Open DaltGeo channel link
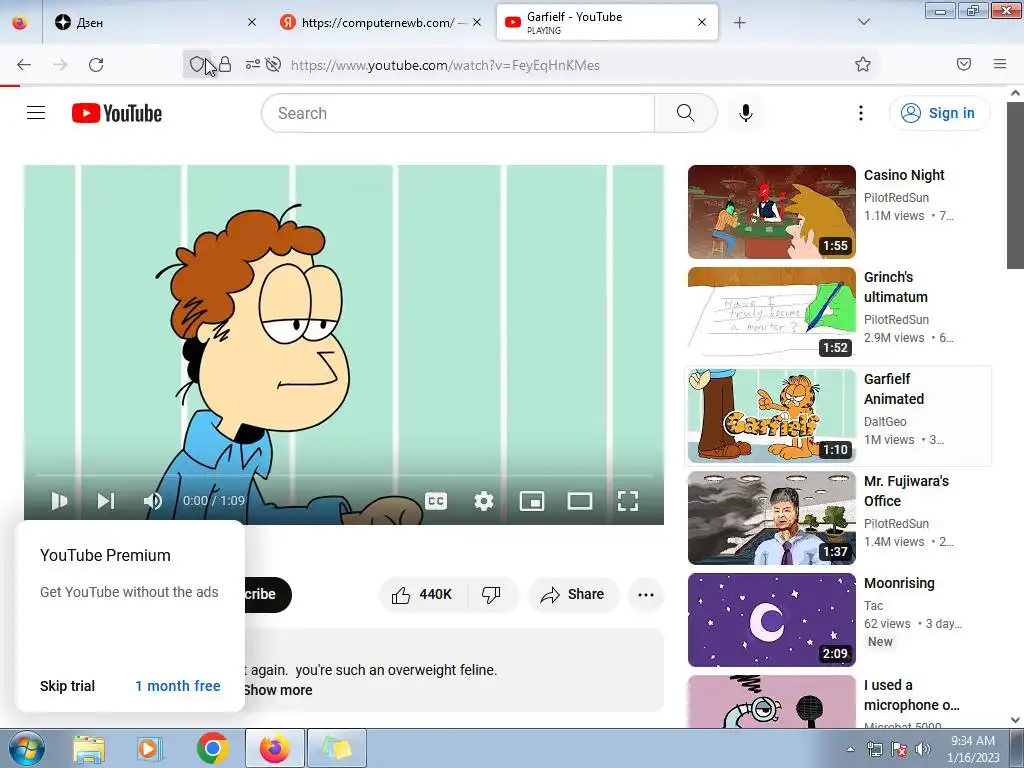The image size is (1024, 768). click(x=885, y=422)
